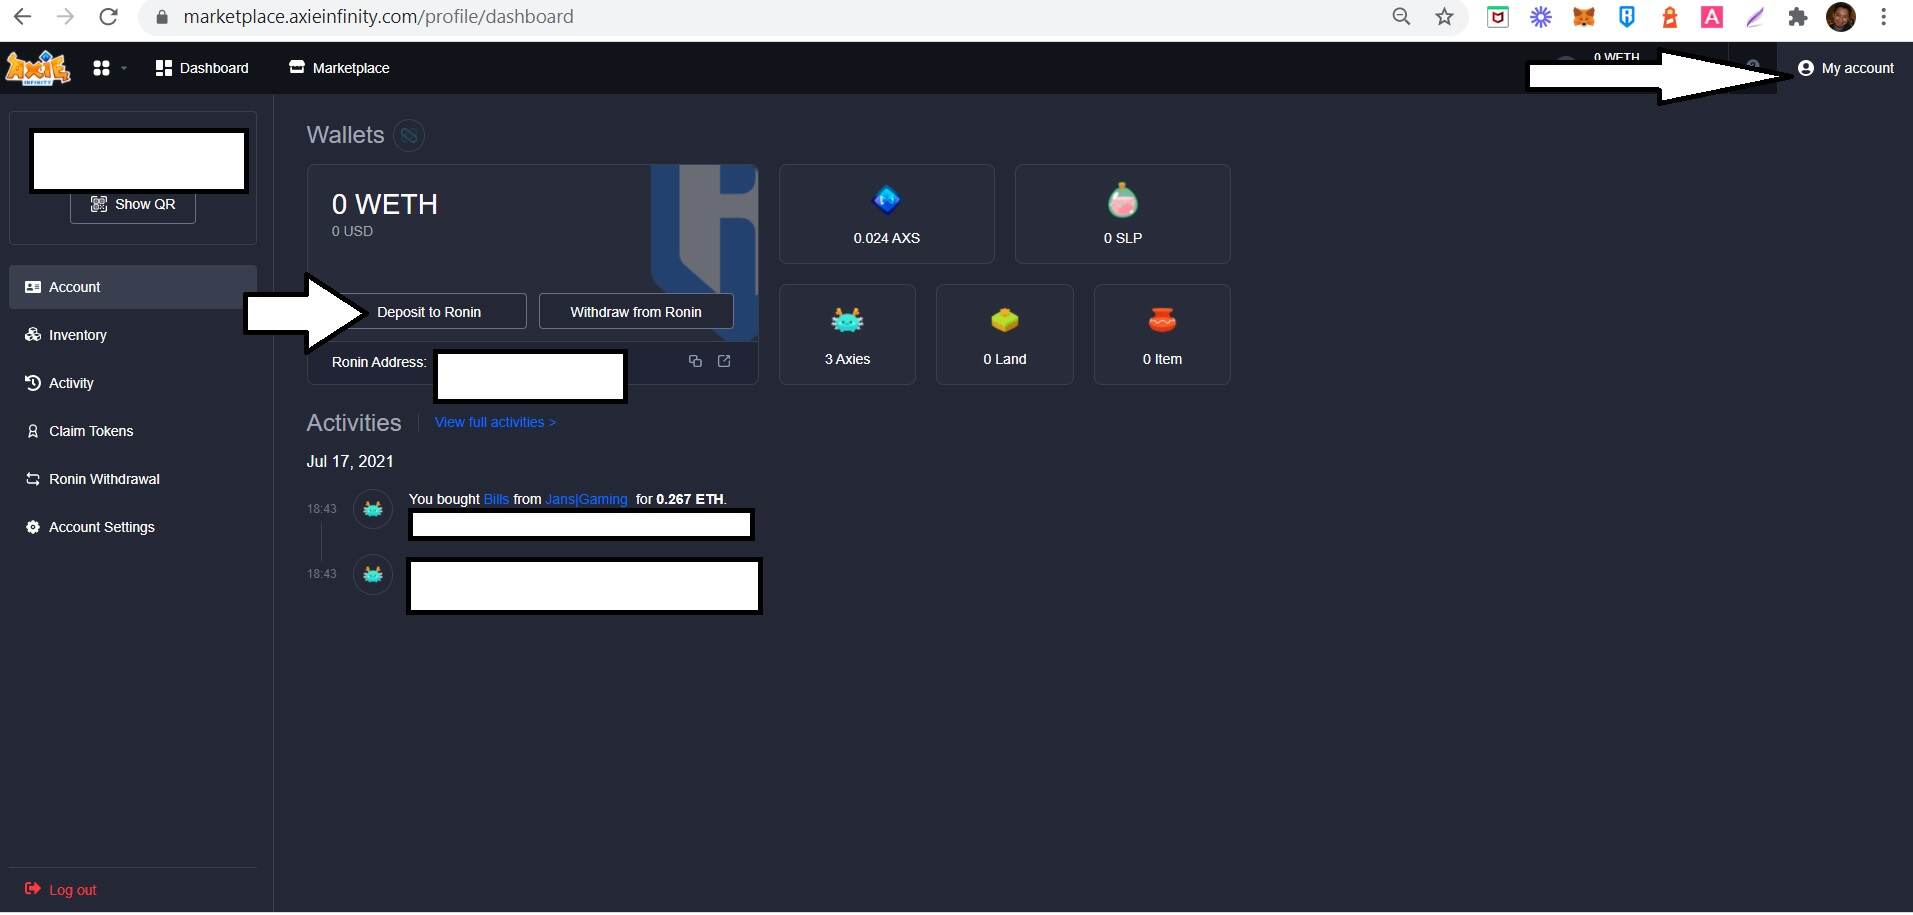Click the site lock icon

[x=162, y=17]
